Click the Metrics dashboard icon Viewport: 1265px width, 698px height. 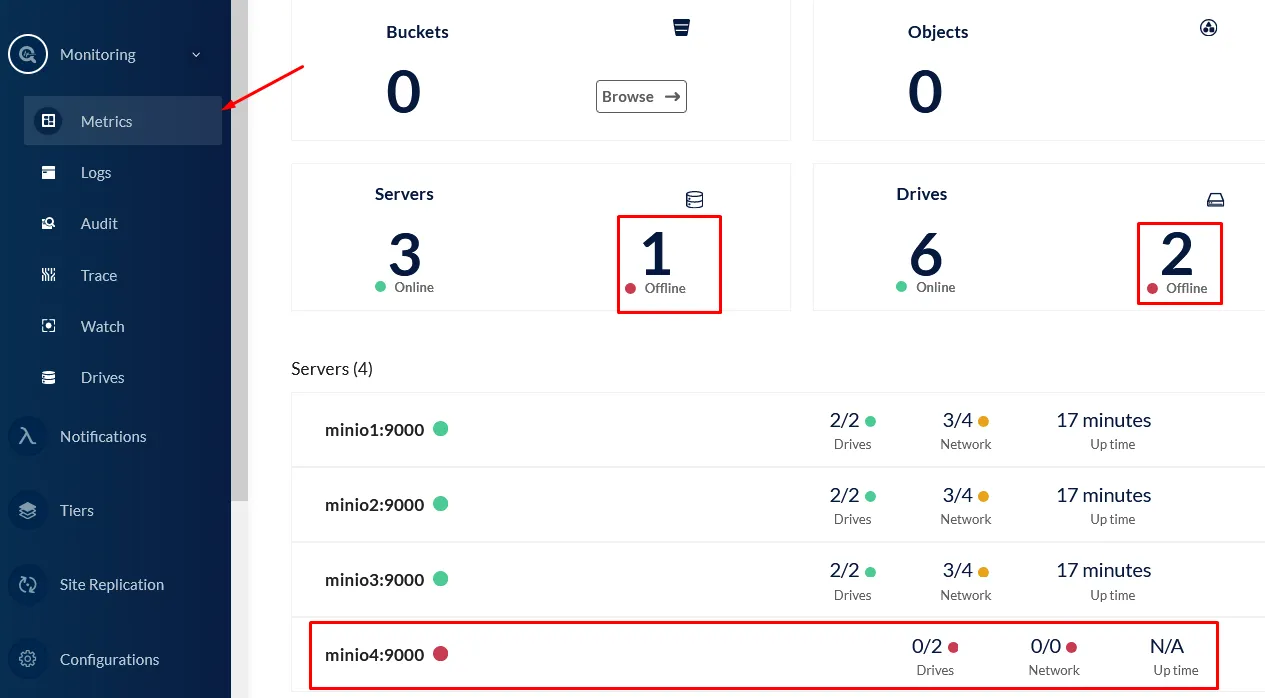pos(47,121)
